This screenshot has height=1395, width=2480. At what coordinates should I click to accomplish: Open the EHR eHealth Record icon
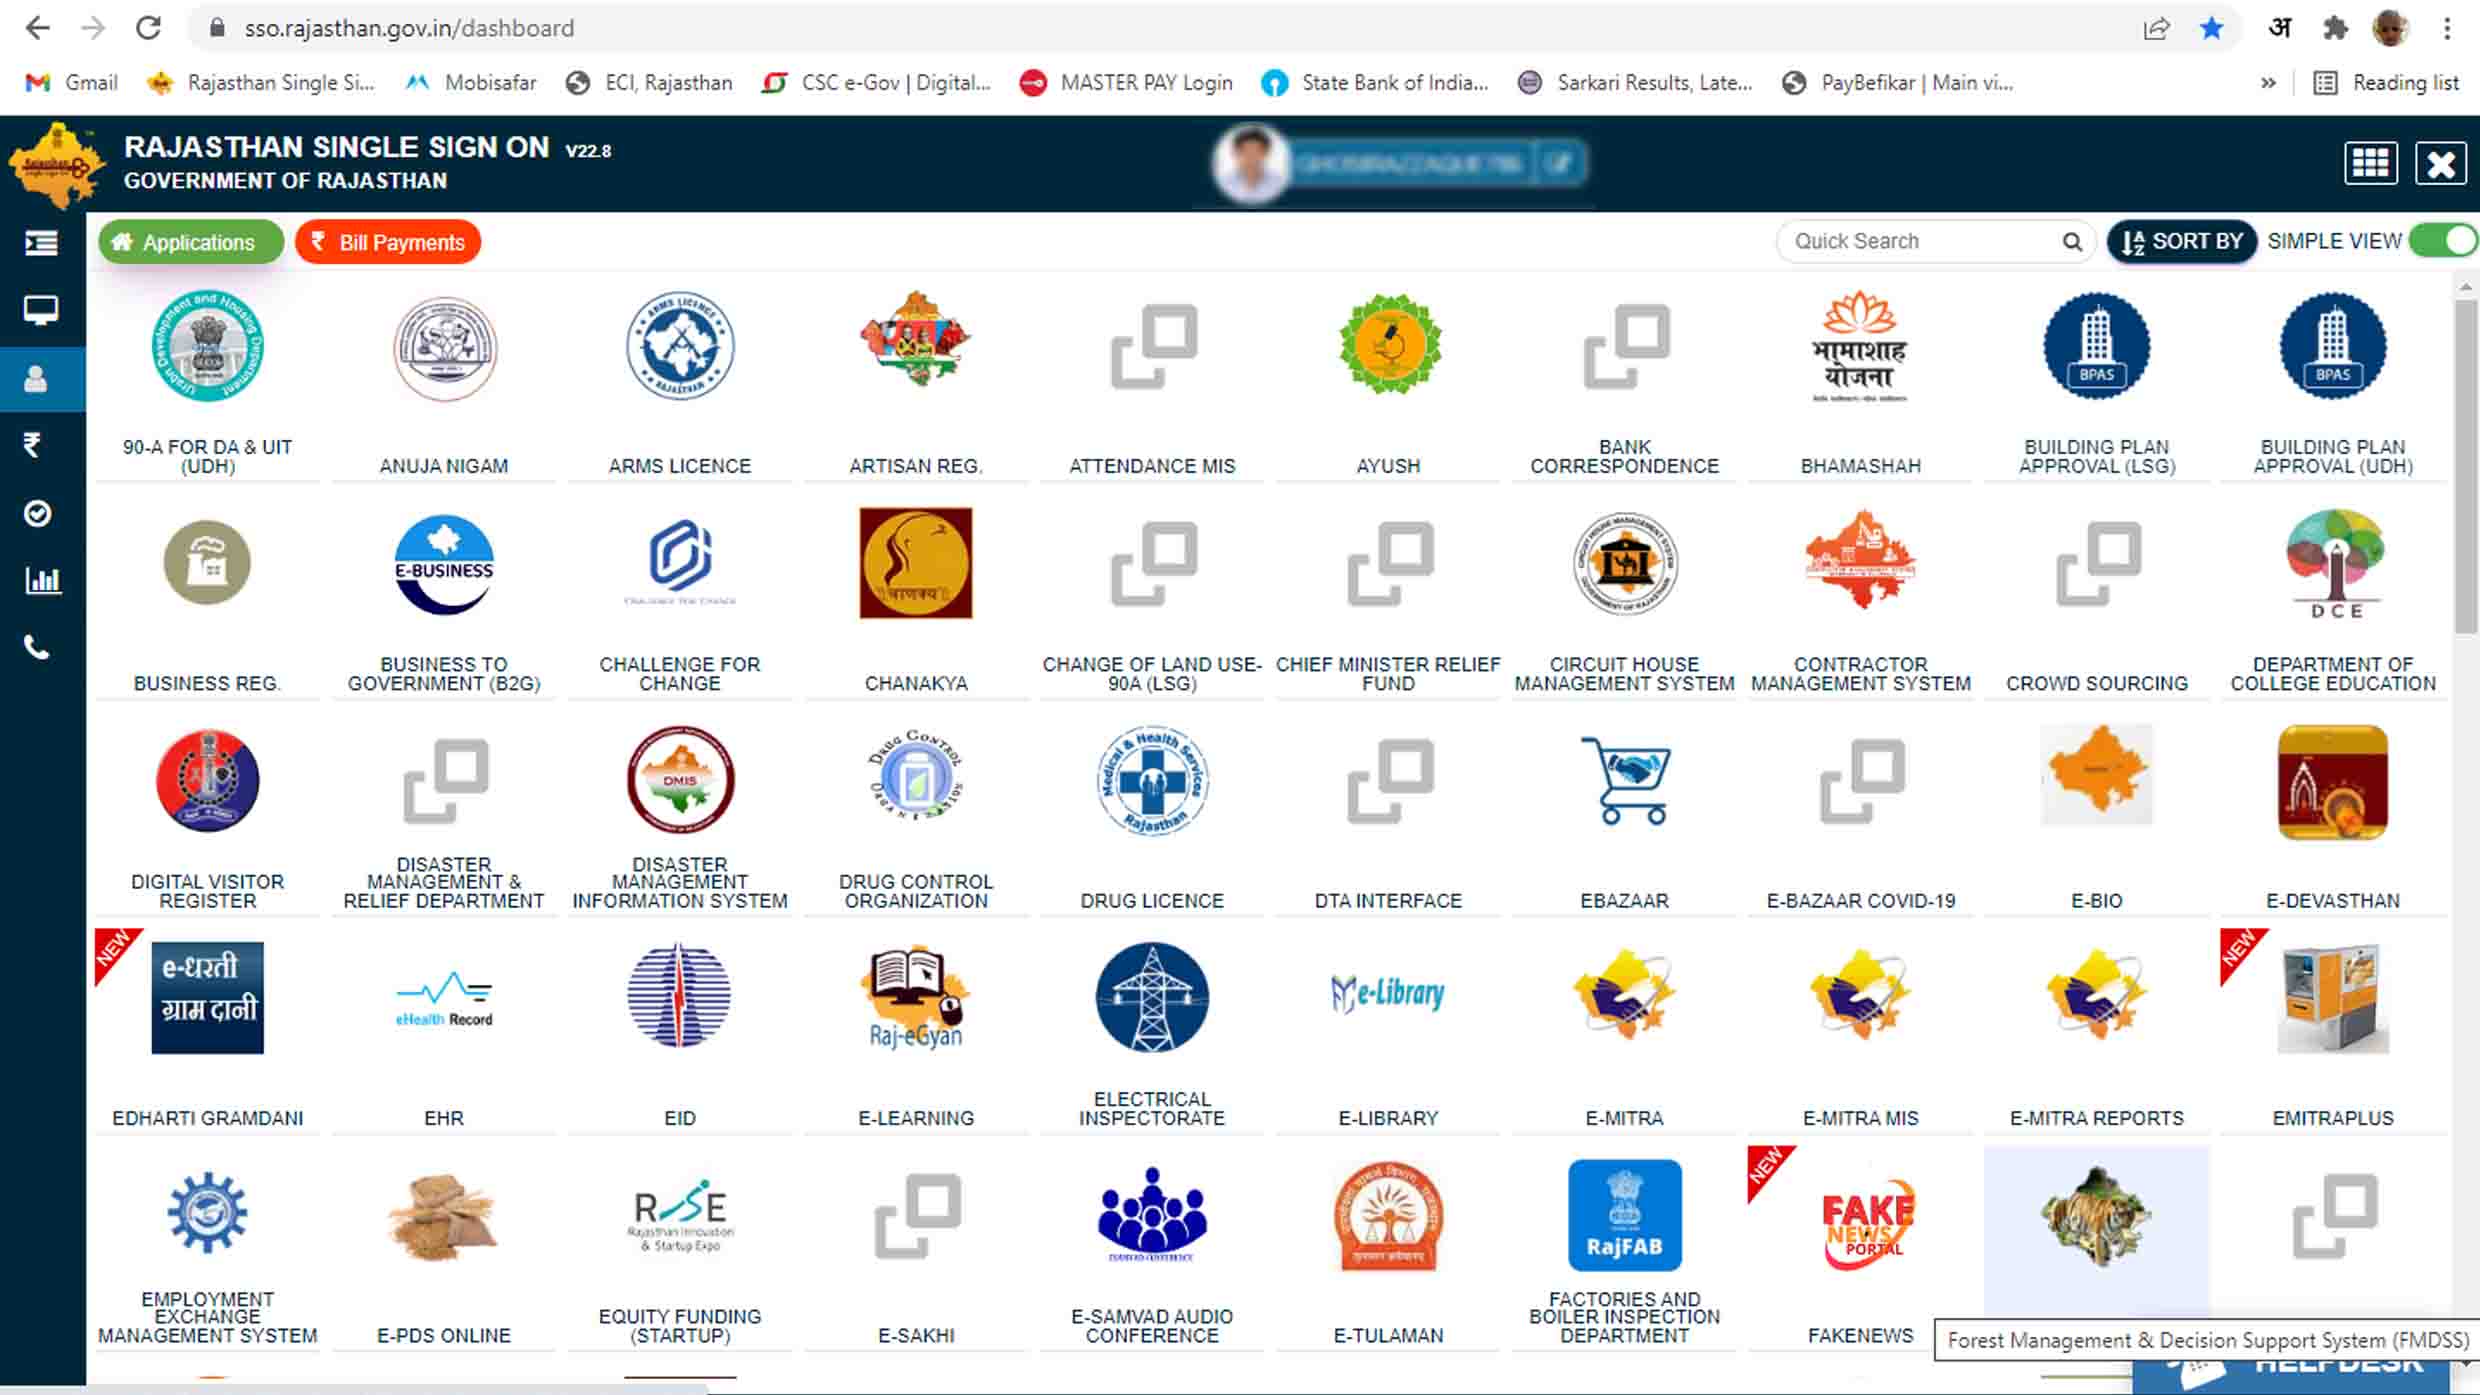click(444, 998)
